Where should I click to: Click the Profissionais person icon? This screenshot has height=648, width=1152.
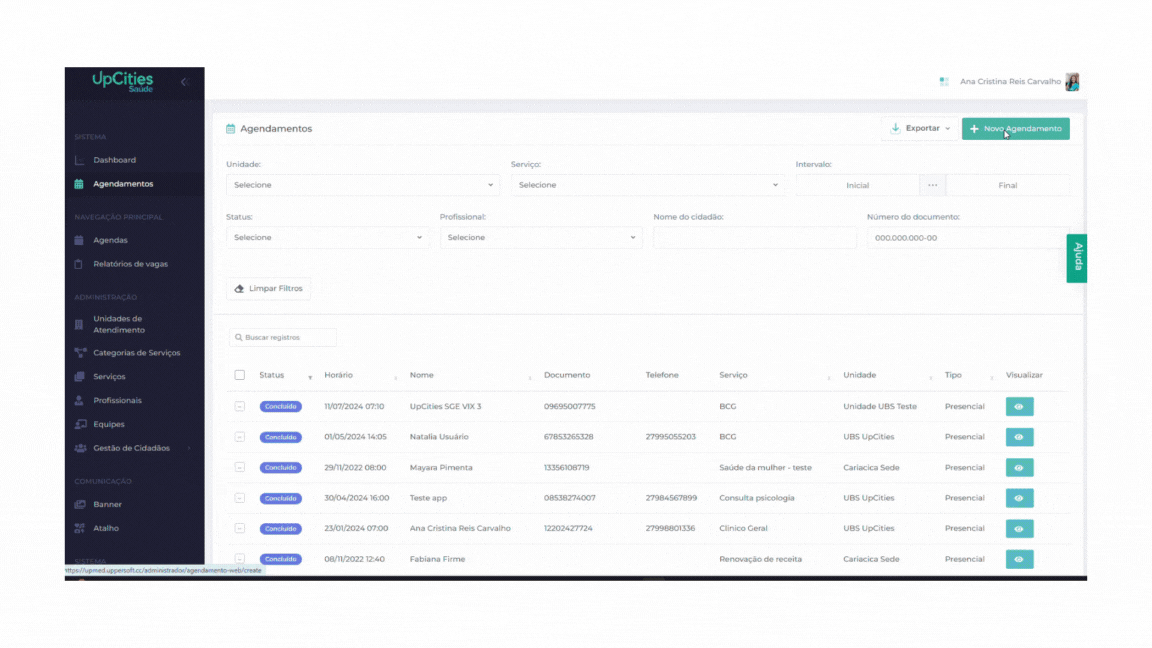coord(79,400)
